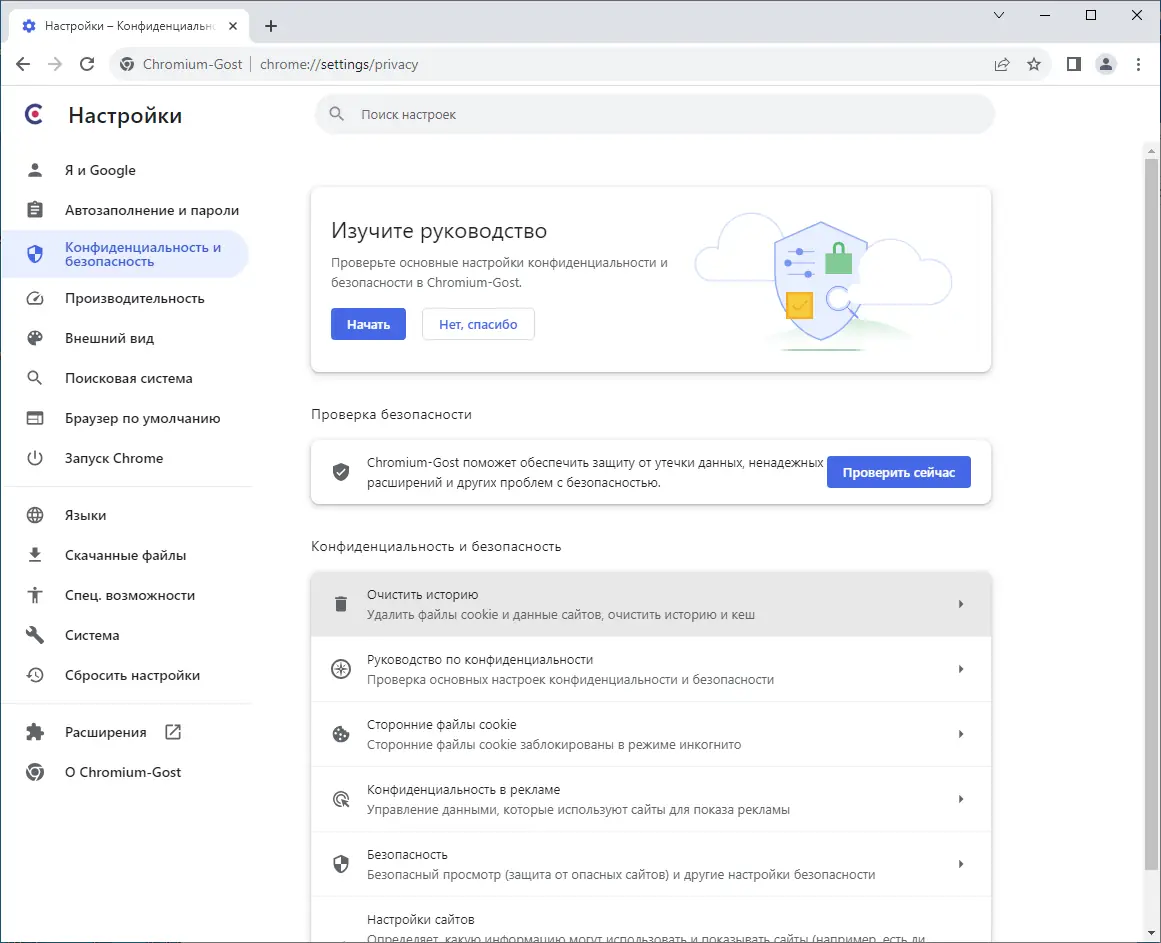Open the tab search chevron in title bar
Screen dimensions: 1161x943
[999, 15]
